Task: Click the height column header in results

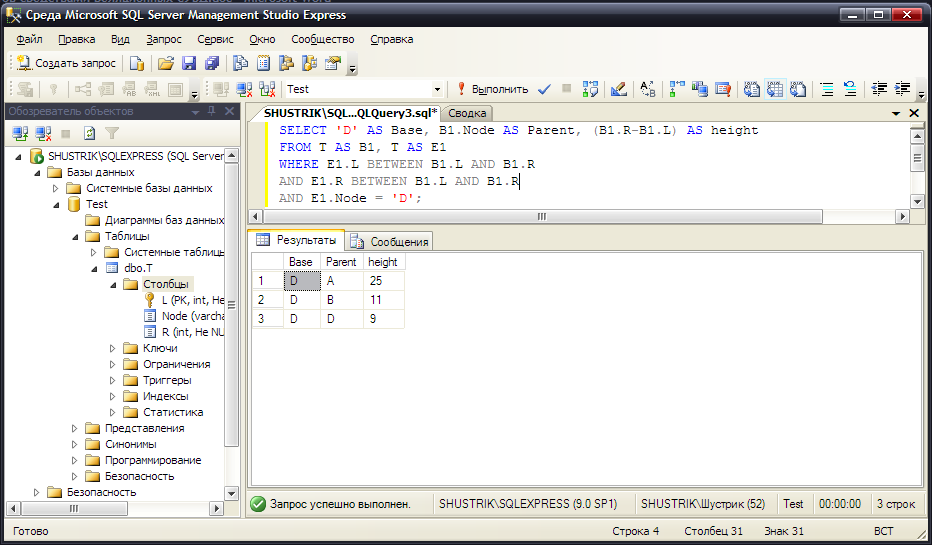Action: (x=383, y=262)
